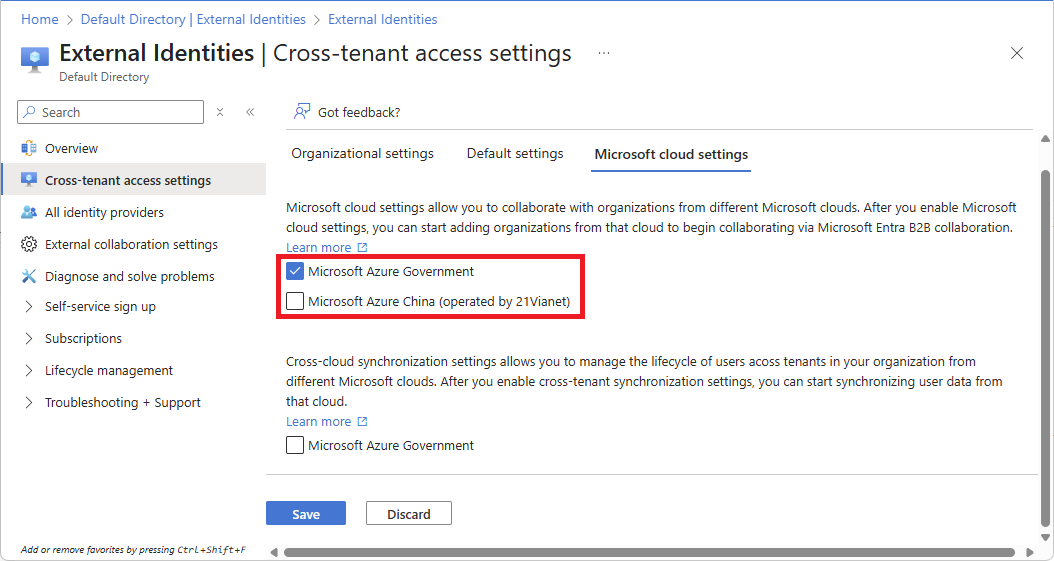Save the cloud settings changes
This screenshot has height=561, width=1054.
coord(306,513)
